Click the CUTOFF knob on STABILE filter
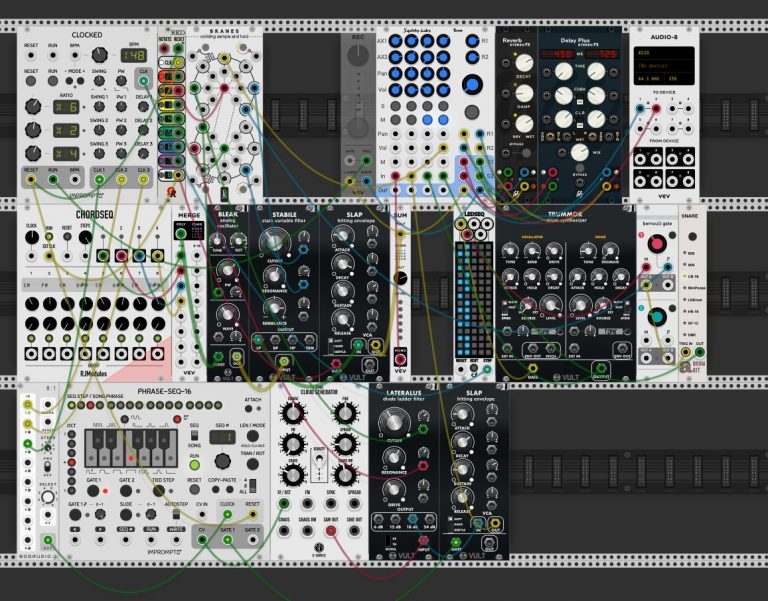 pos(273,241)
